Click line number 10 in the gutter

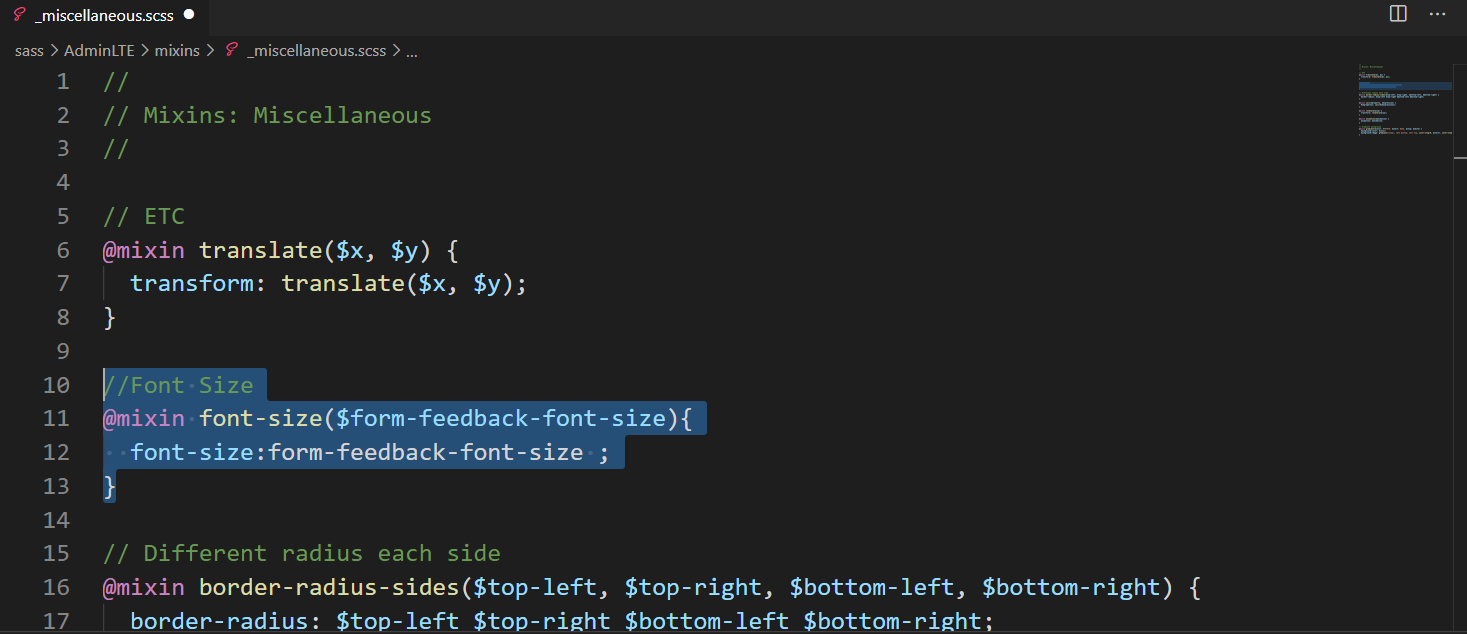click(57, 384)
